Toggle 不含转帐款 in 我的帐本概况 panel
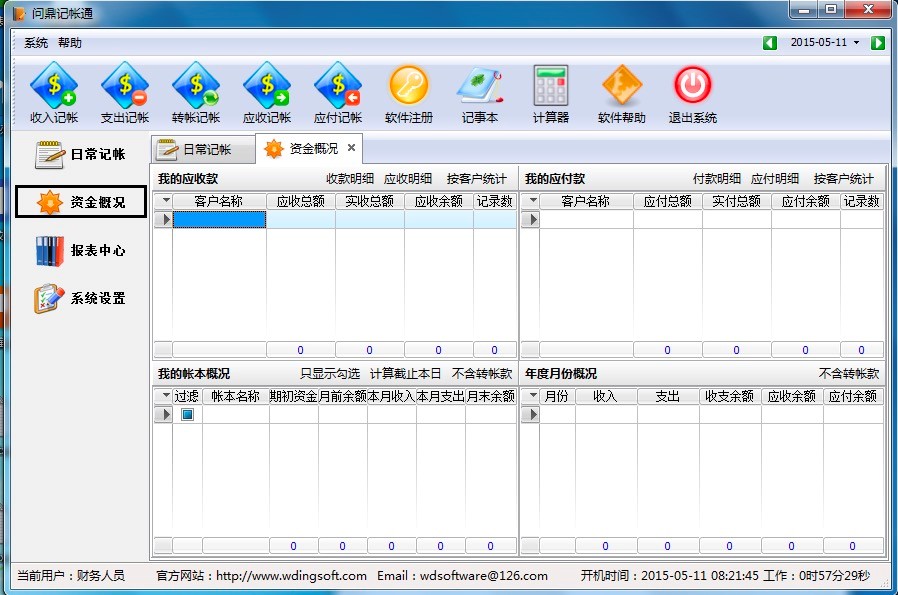 coord(482,374)
